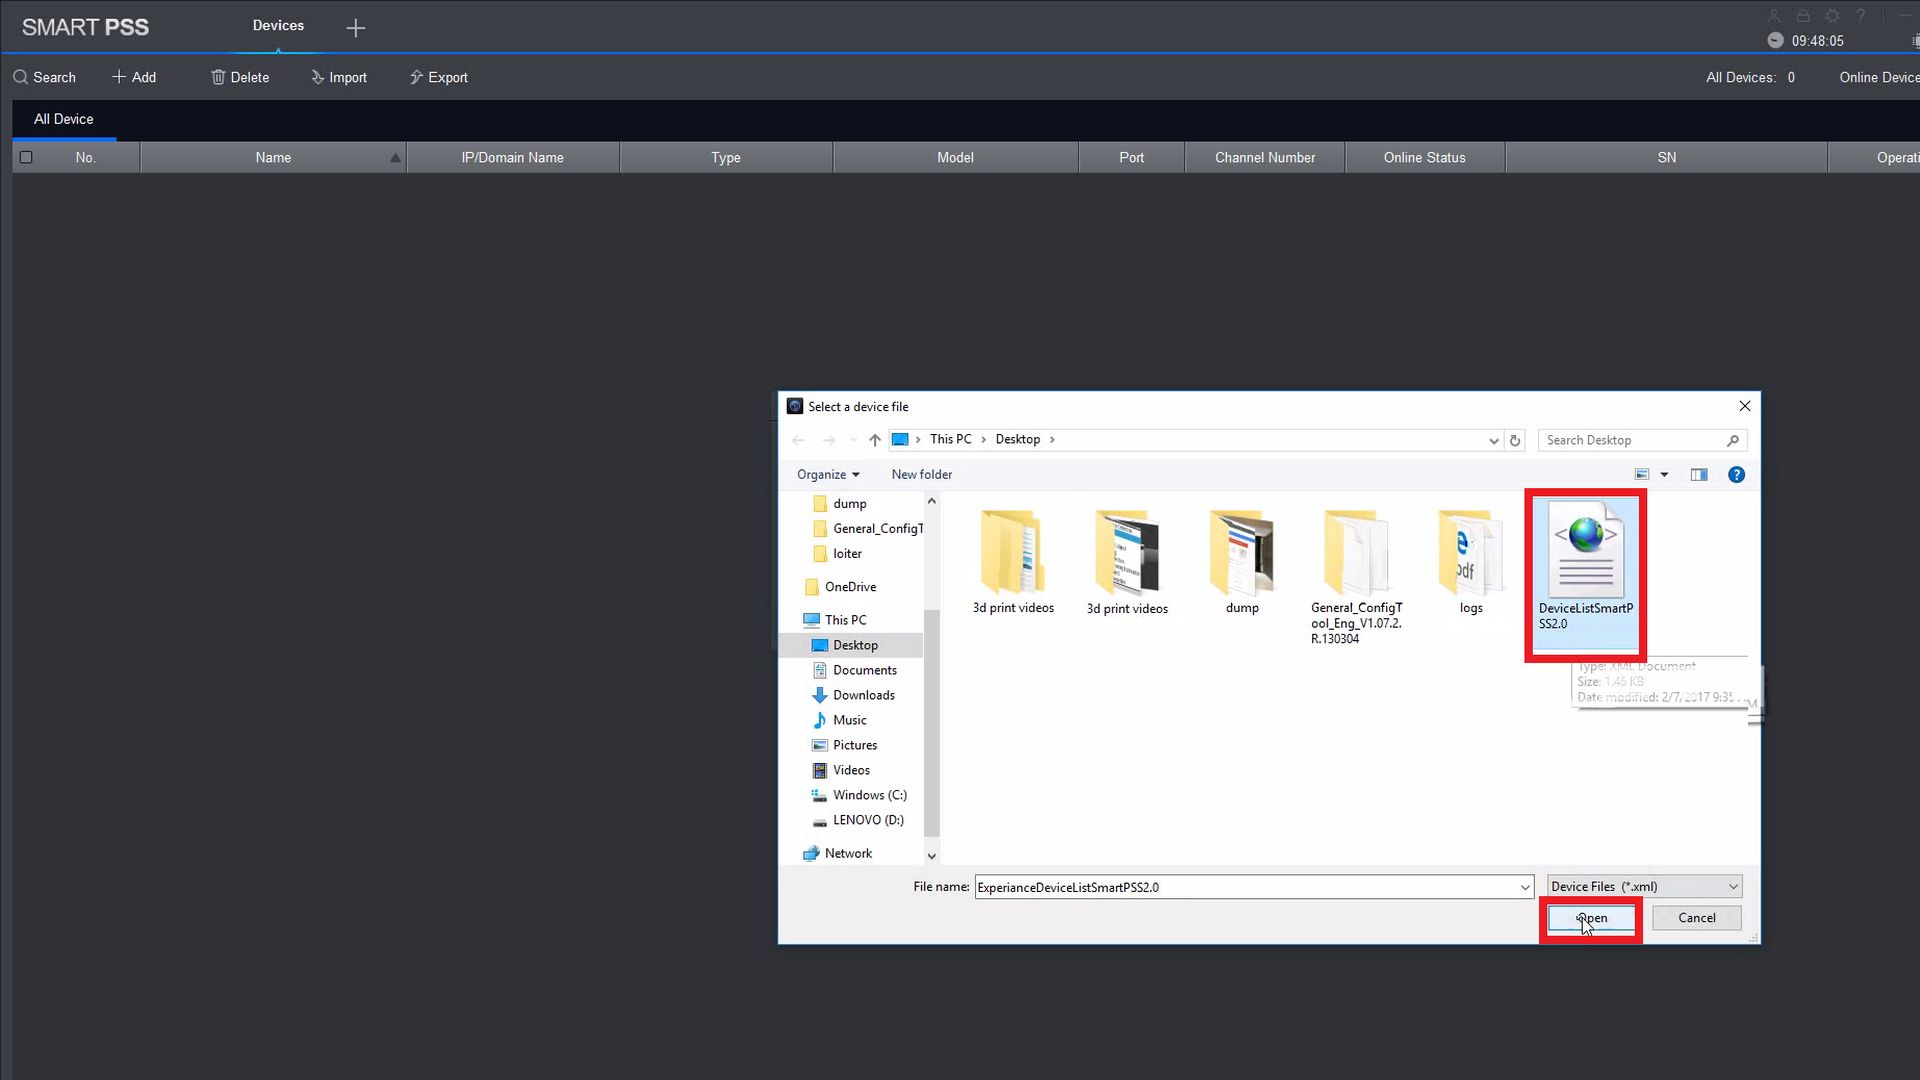This screenshot has width=1920, height=1080.
Task: Click the File name input field
Action: (1246, 887)
